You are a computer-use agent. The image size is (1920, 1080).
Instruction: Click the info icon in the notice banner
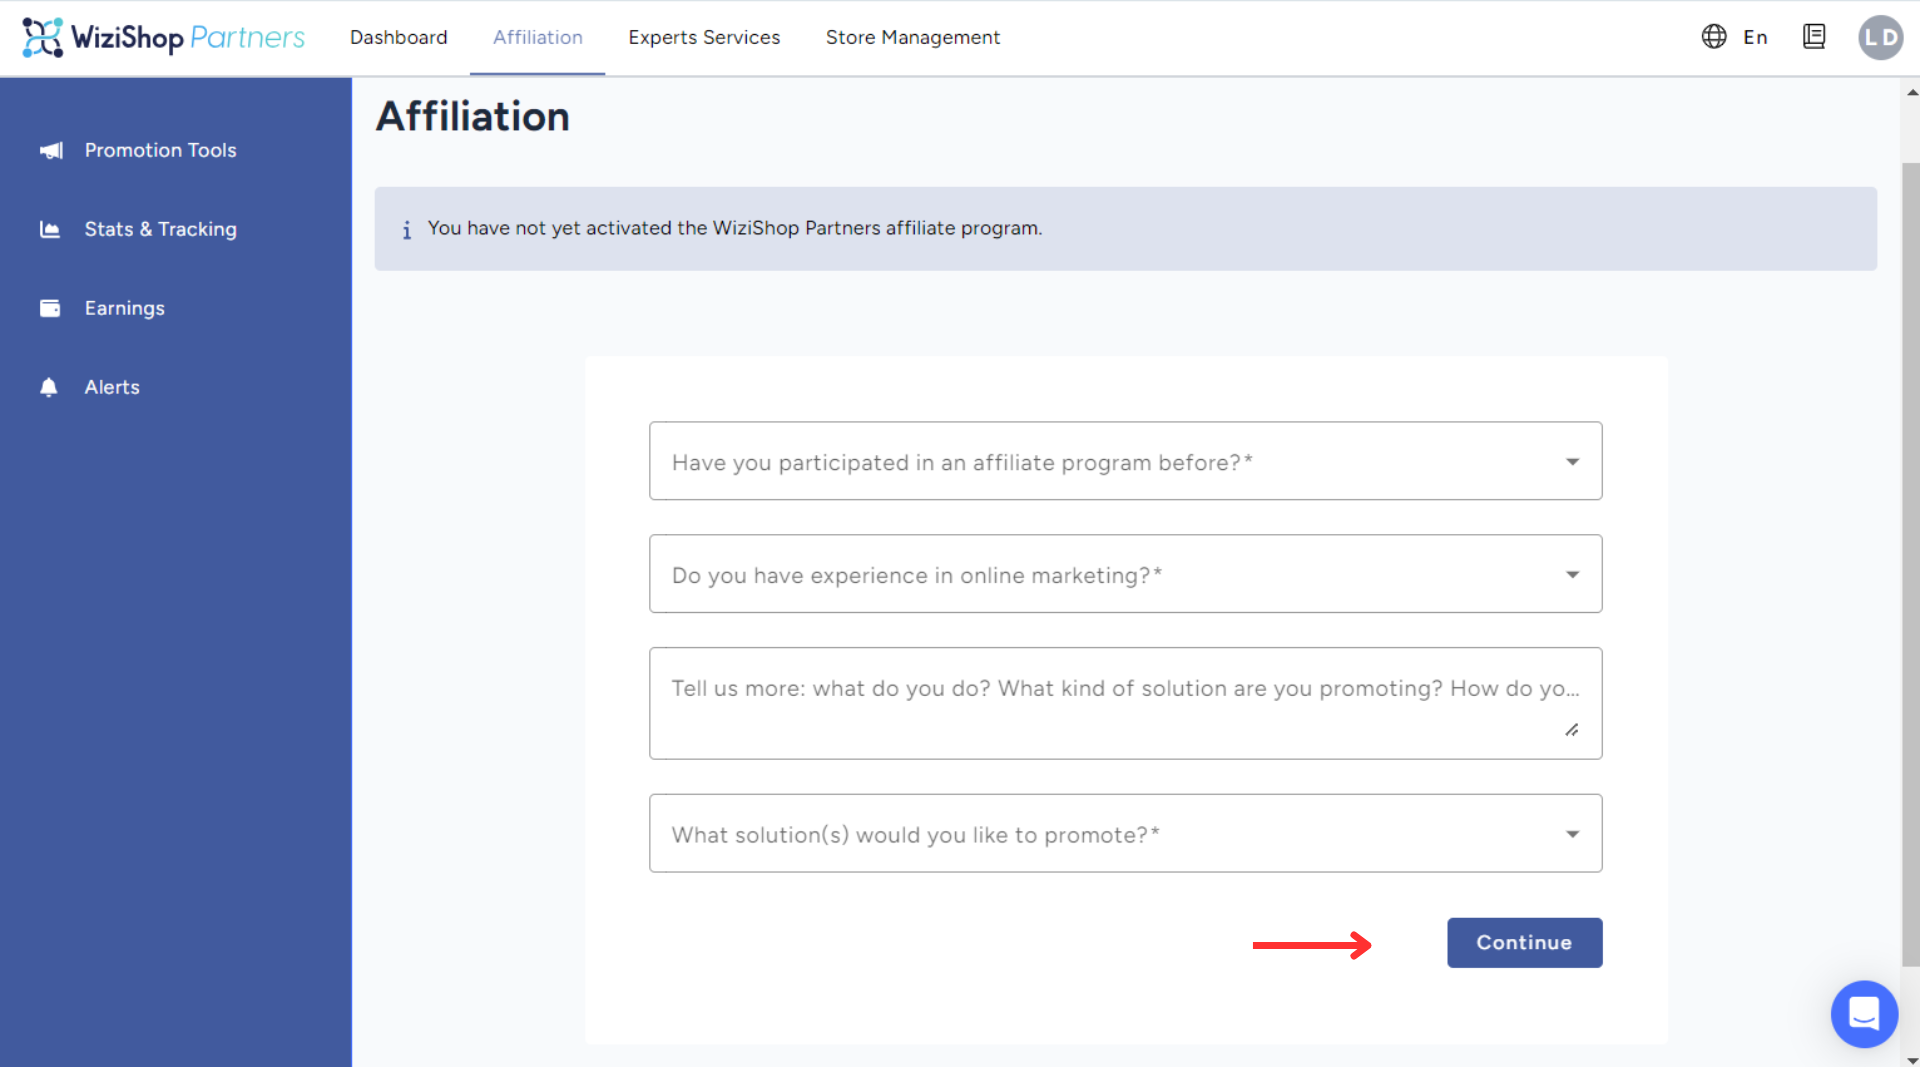tap(406, 230)
